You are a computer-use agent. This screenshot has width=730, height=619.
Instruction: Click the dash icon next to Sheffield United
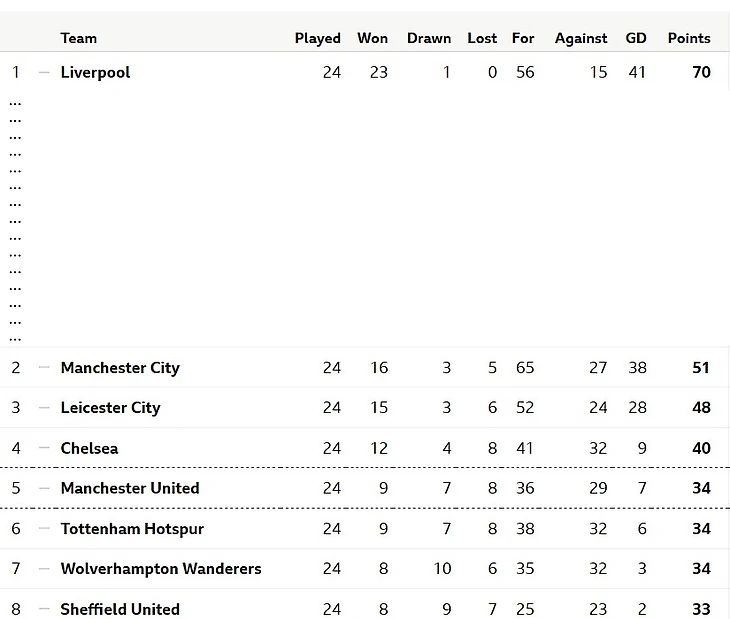pos(44,609)
